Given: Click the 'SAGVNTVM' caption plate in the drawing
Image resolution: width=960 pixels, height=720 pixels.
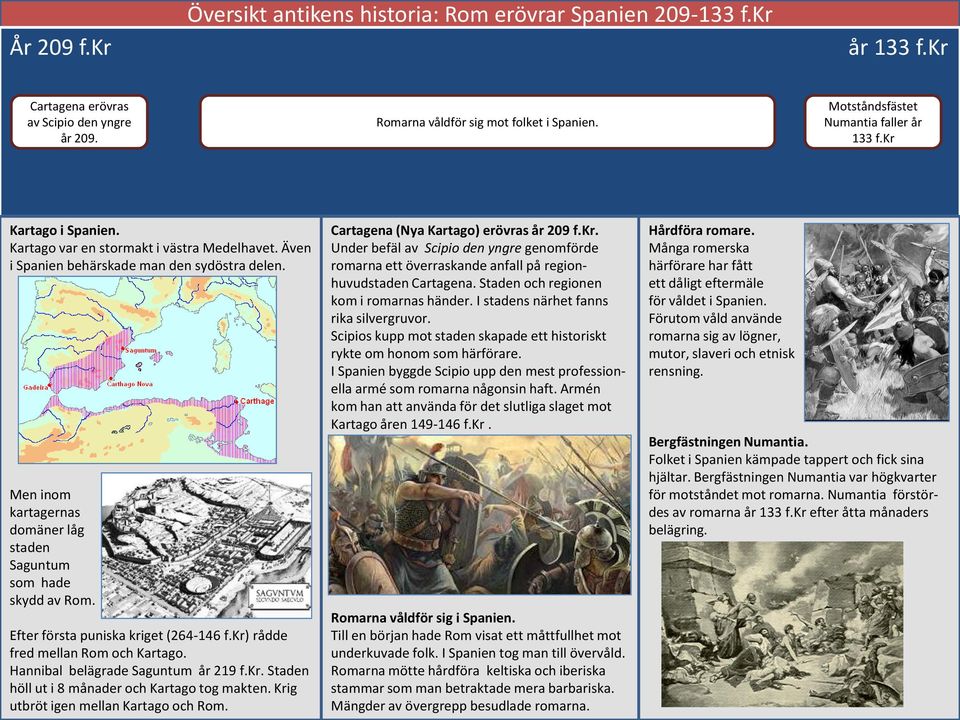Looking at the screenshot, I should click(280, 596).
